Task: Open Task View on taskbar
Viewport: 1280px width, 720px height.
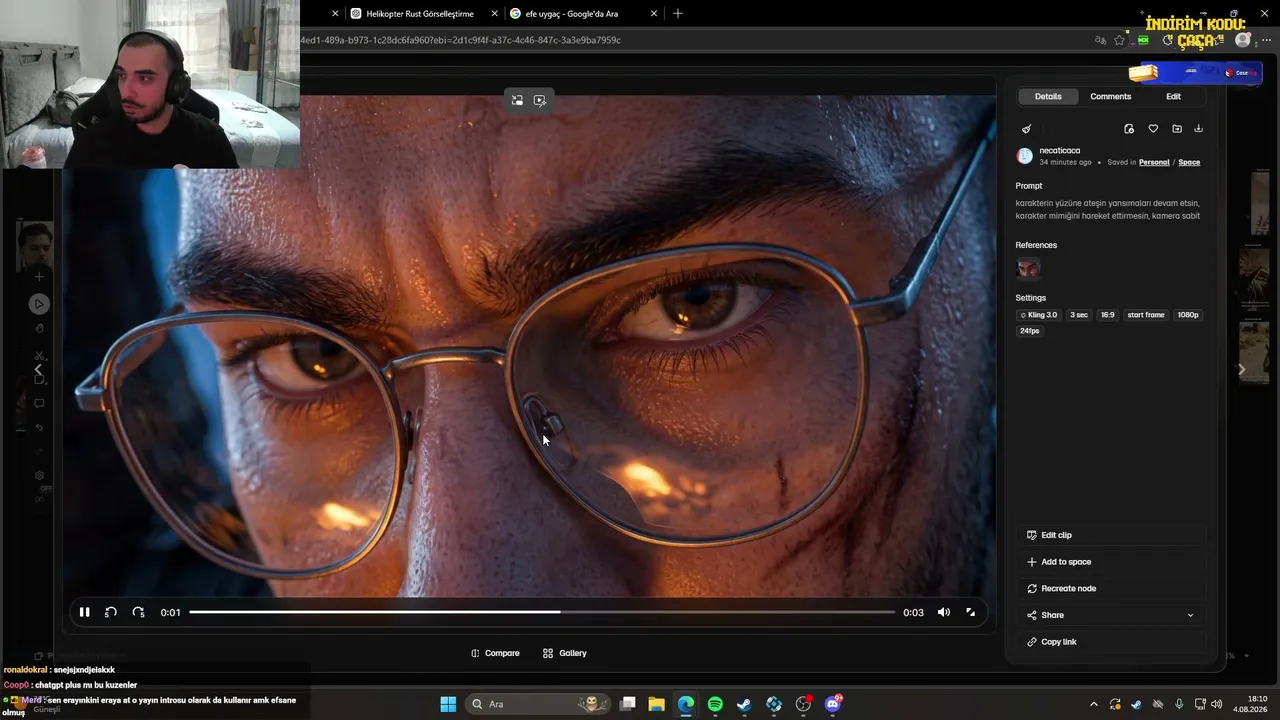Action: [627, 704]
